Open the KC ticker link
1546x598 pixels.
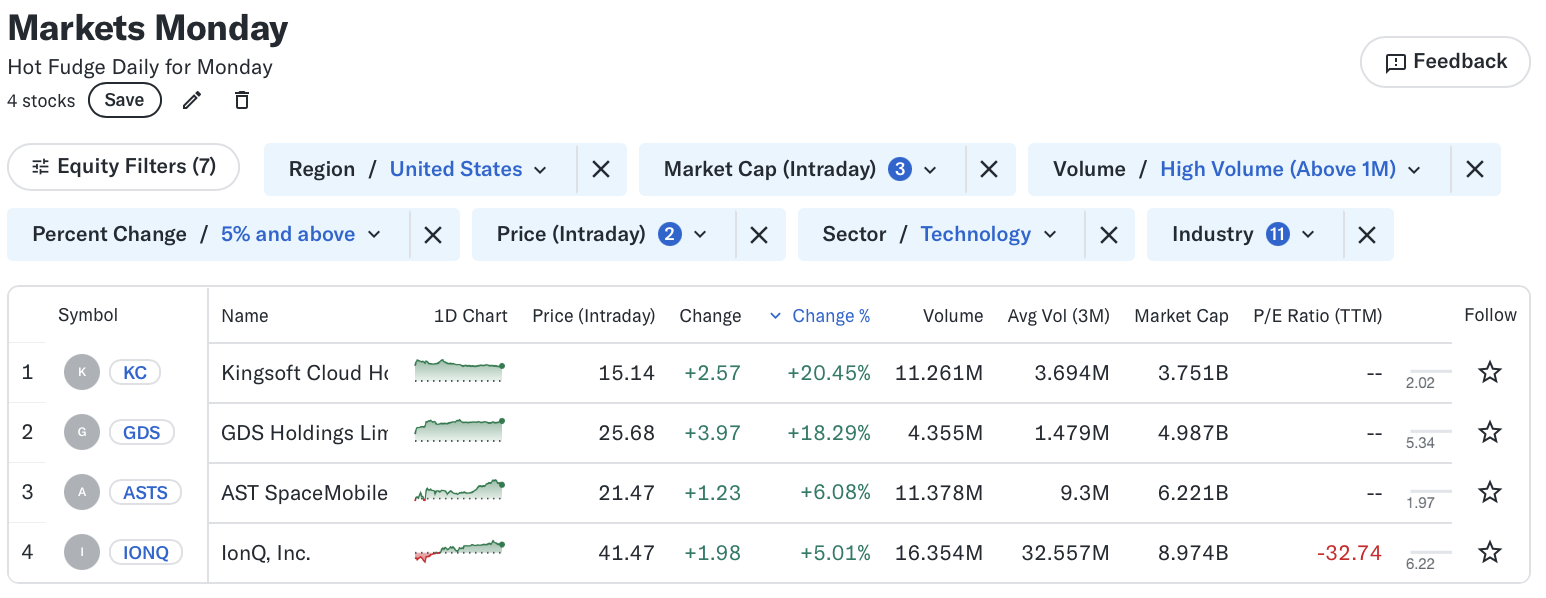[x=134, y=372]
